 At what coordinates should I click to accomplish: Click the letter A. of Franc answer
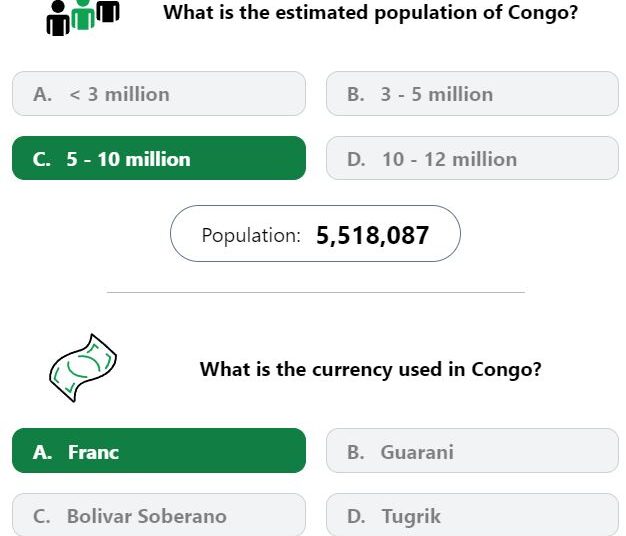tap(42, 452)
